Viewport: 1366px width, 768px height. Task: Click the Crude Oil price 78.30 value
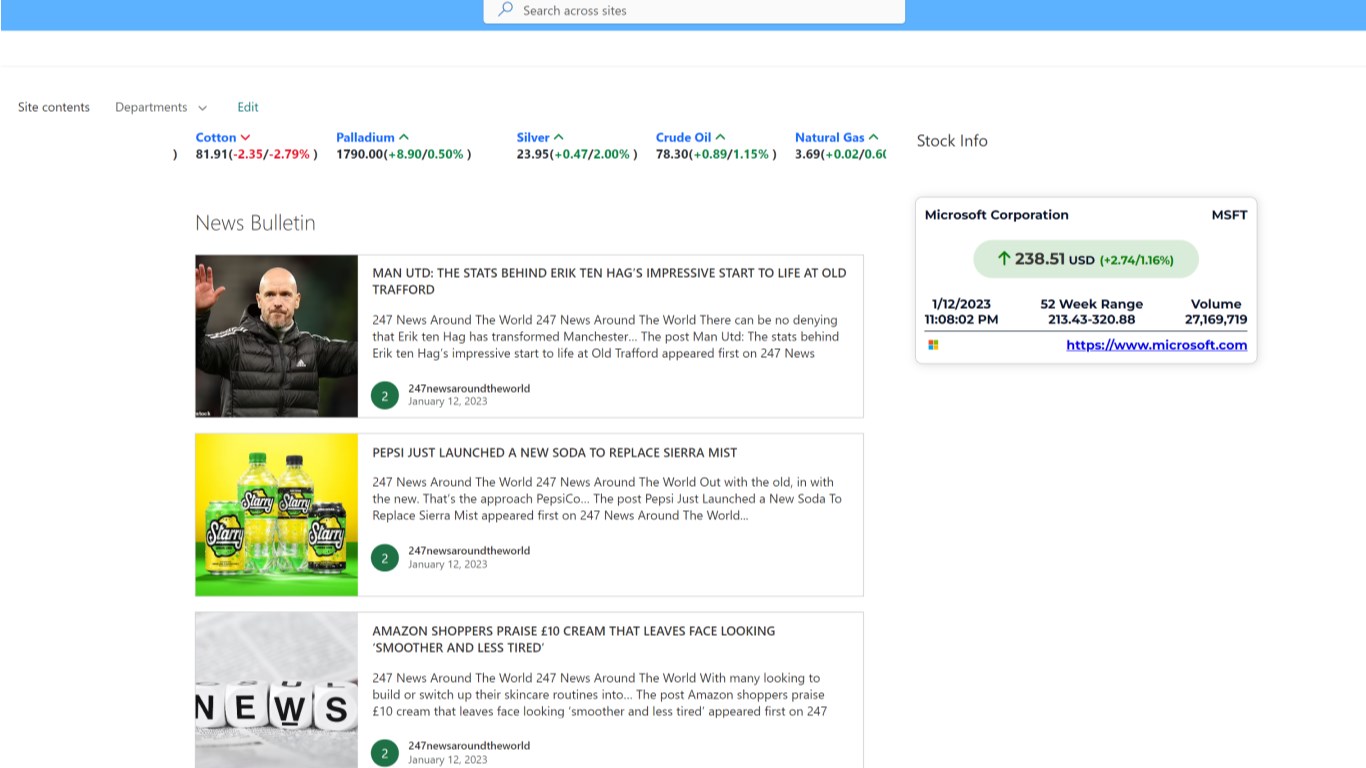(x=672, y=154)
